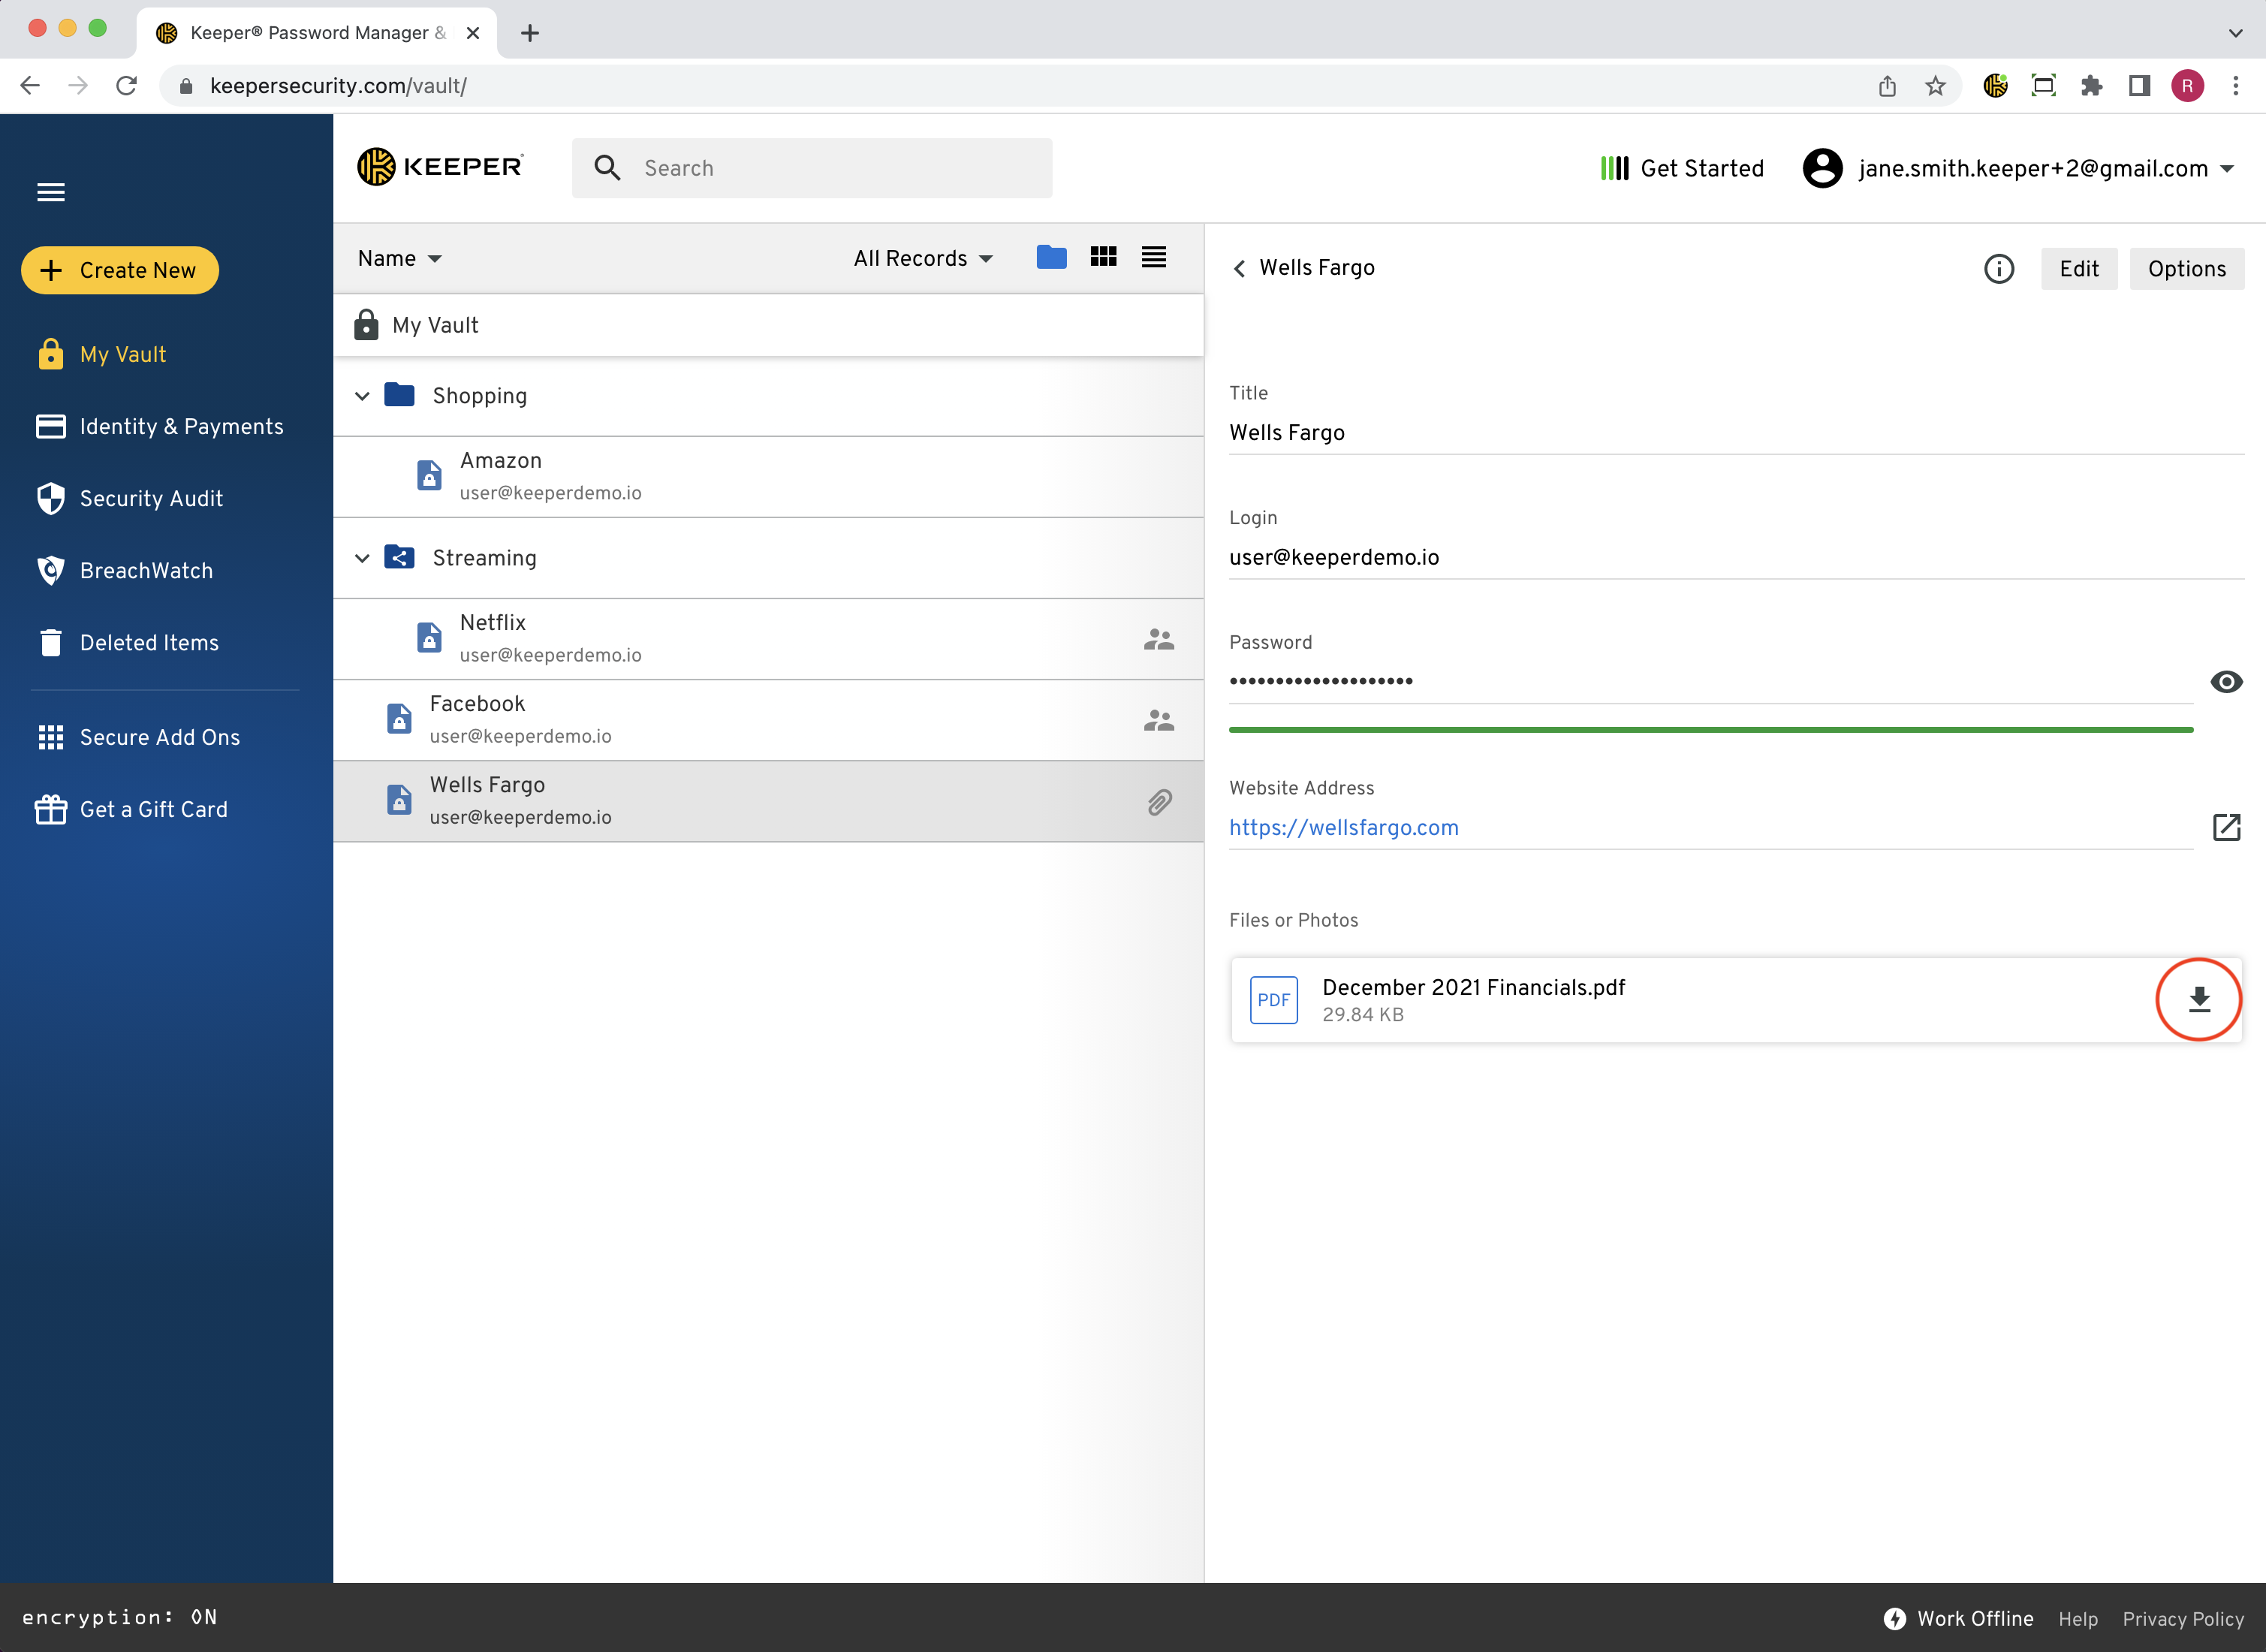Share the page from address bar
The image size is (2266, 1652).
[x=1887, y=86]
